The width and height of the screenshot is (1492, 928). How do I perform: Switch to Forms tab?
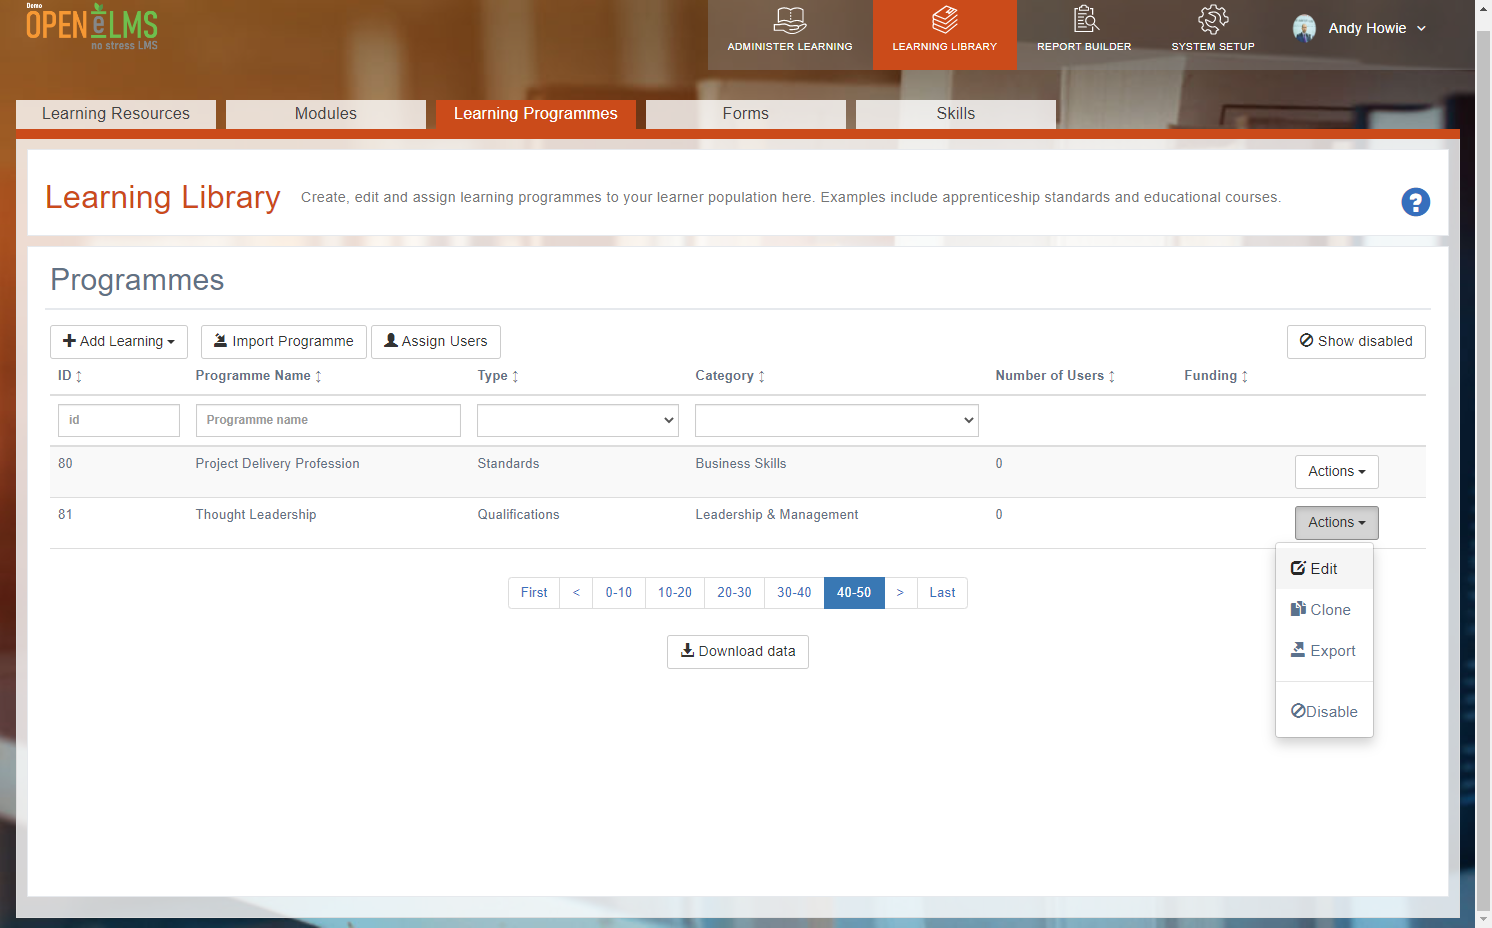(x=746, y=114)
